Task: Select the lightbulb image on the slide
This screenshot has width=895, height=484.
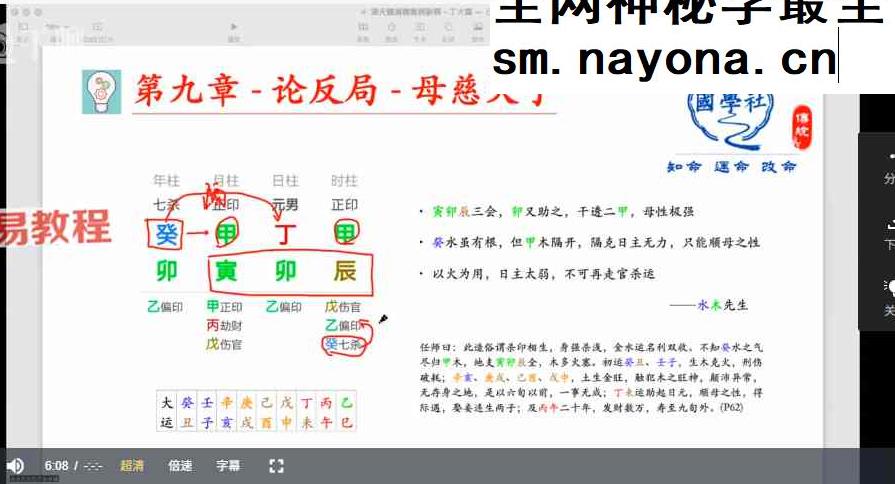Action: (102, 92)
